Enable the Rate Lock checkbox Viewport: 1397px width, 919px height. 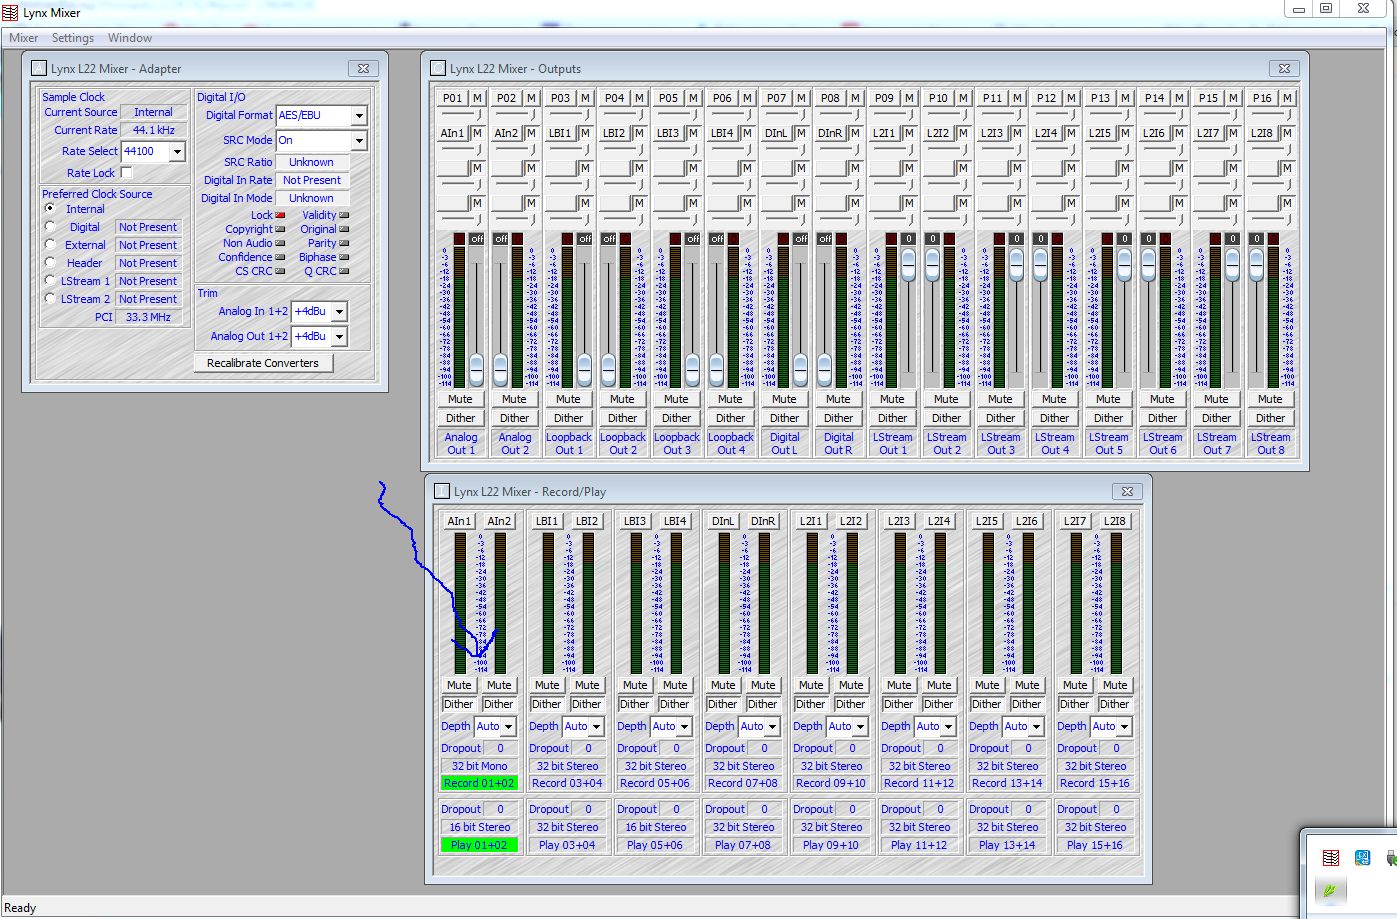coord(126,173)
